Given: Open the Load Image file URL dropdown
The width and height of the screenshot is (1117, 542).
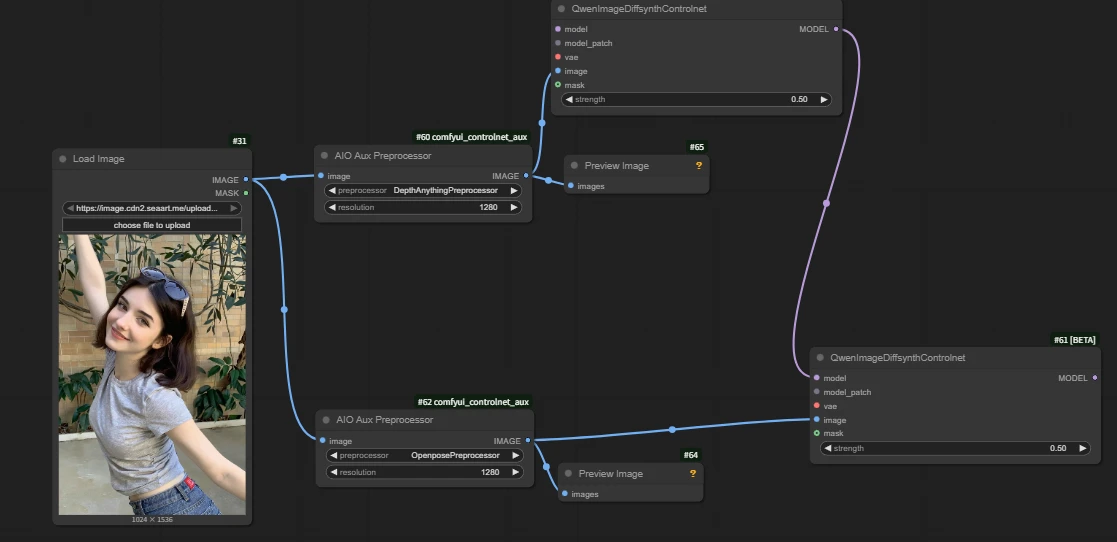Looking at the screenshot, I should click(x=152, y=208).
